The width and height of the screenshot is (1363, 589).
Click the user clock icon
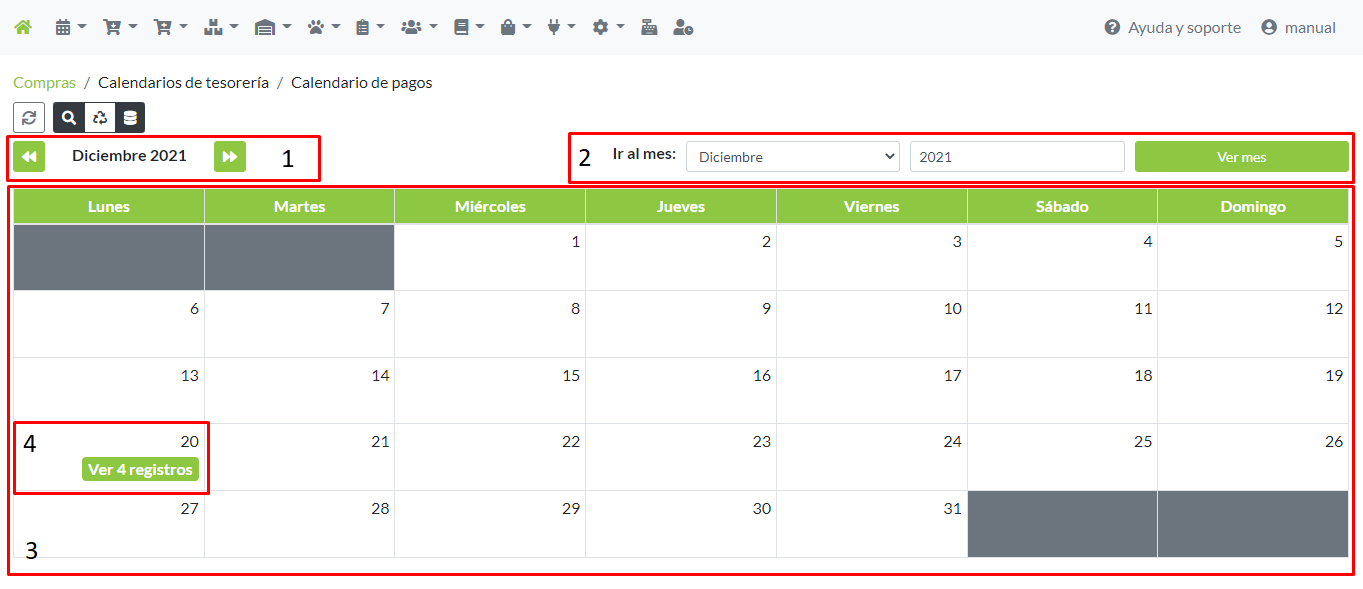click(683, 28)
